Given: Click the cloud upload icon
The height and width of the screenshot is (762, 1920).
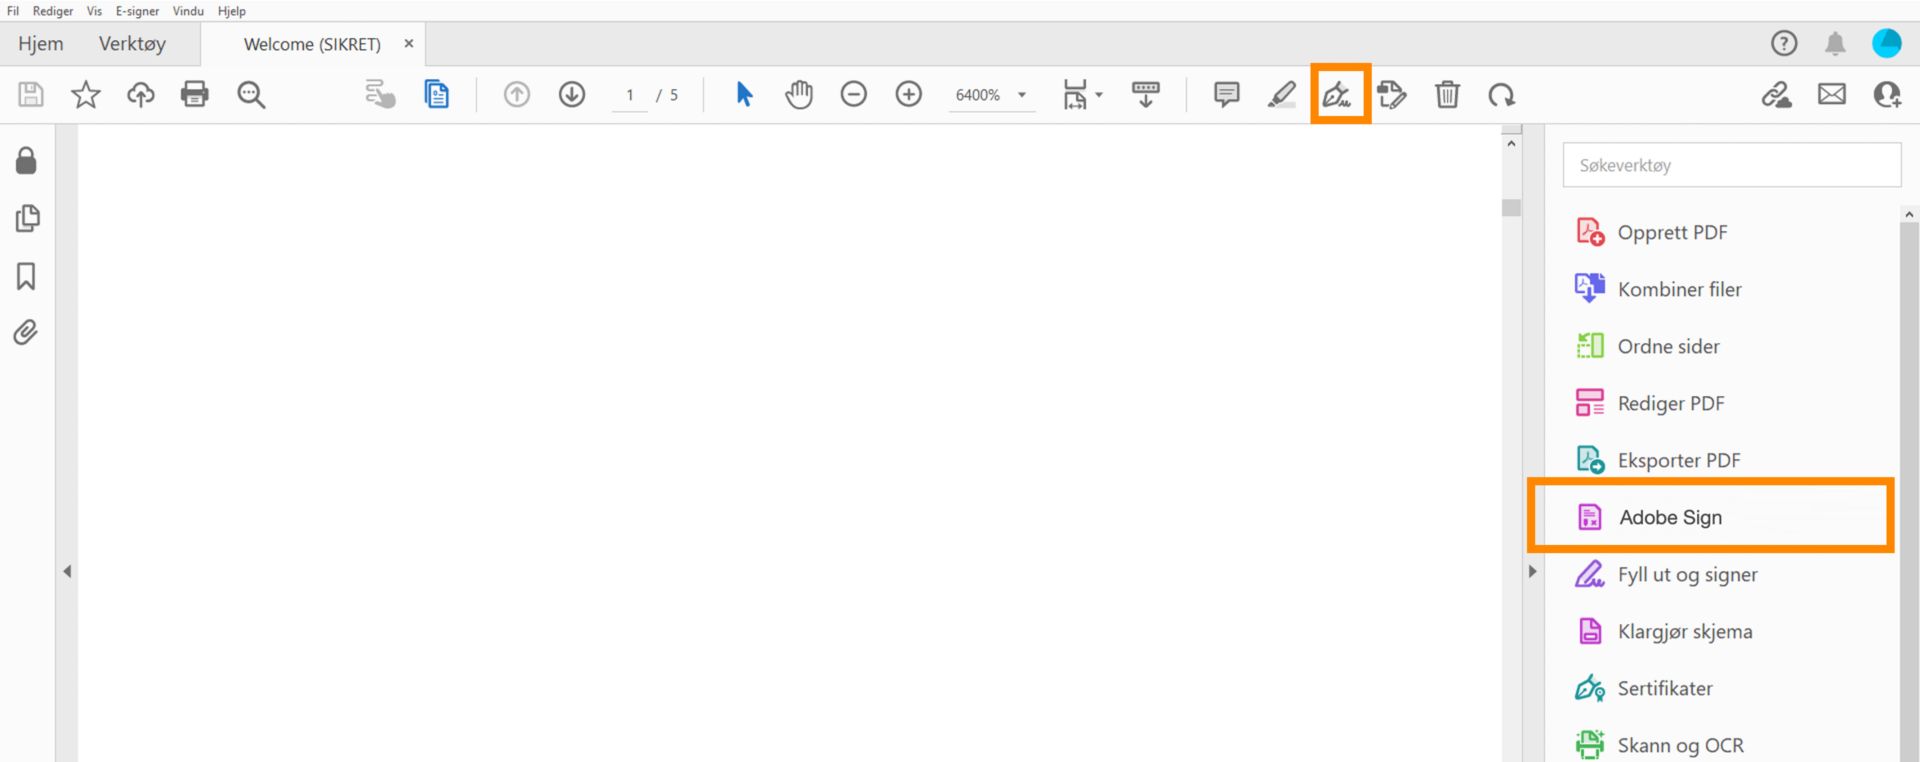Looking at the screenshot, I should pyautogui.click(x=141, y=95).
